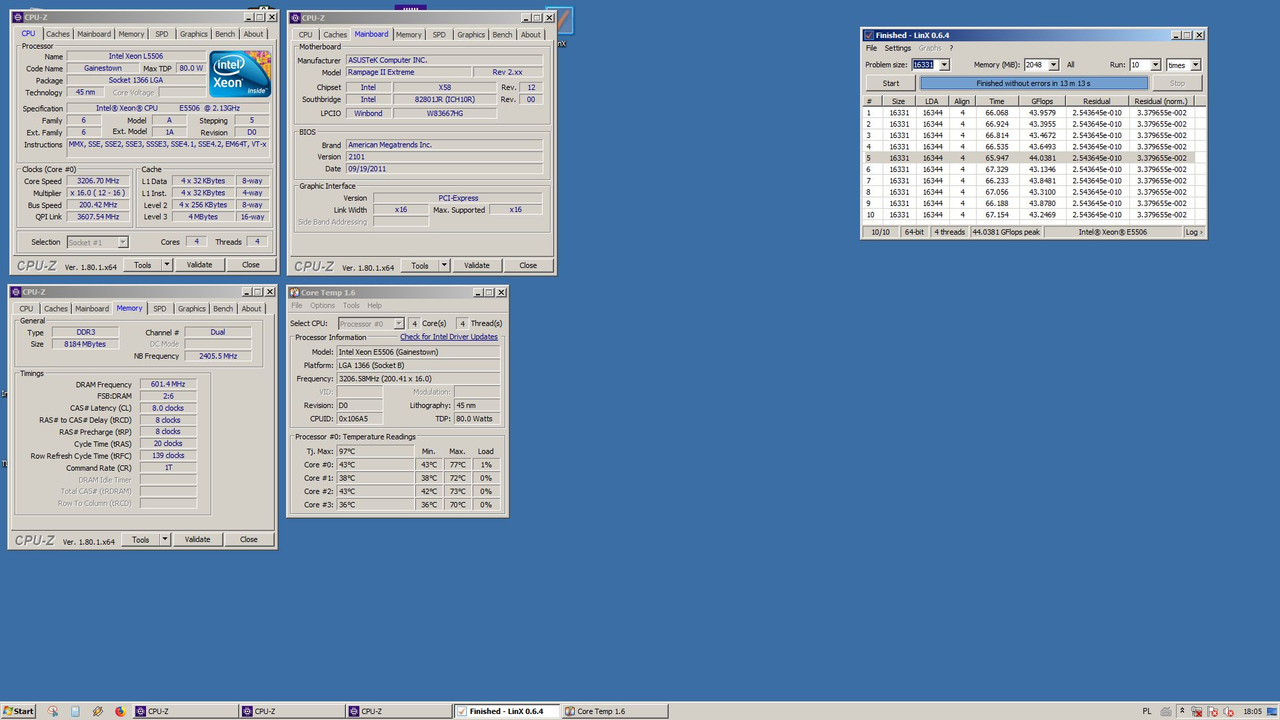Click Validate in CPU-Z CPU window

click(x=200, y=265)
